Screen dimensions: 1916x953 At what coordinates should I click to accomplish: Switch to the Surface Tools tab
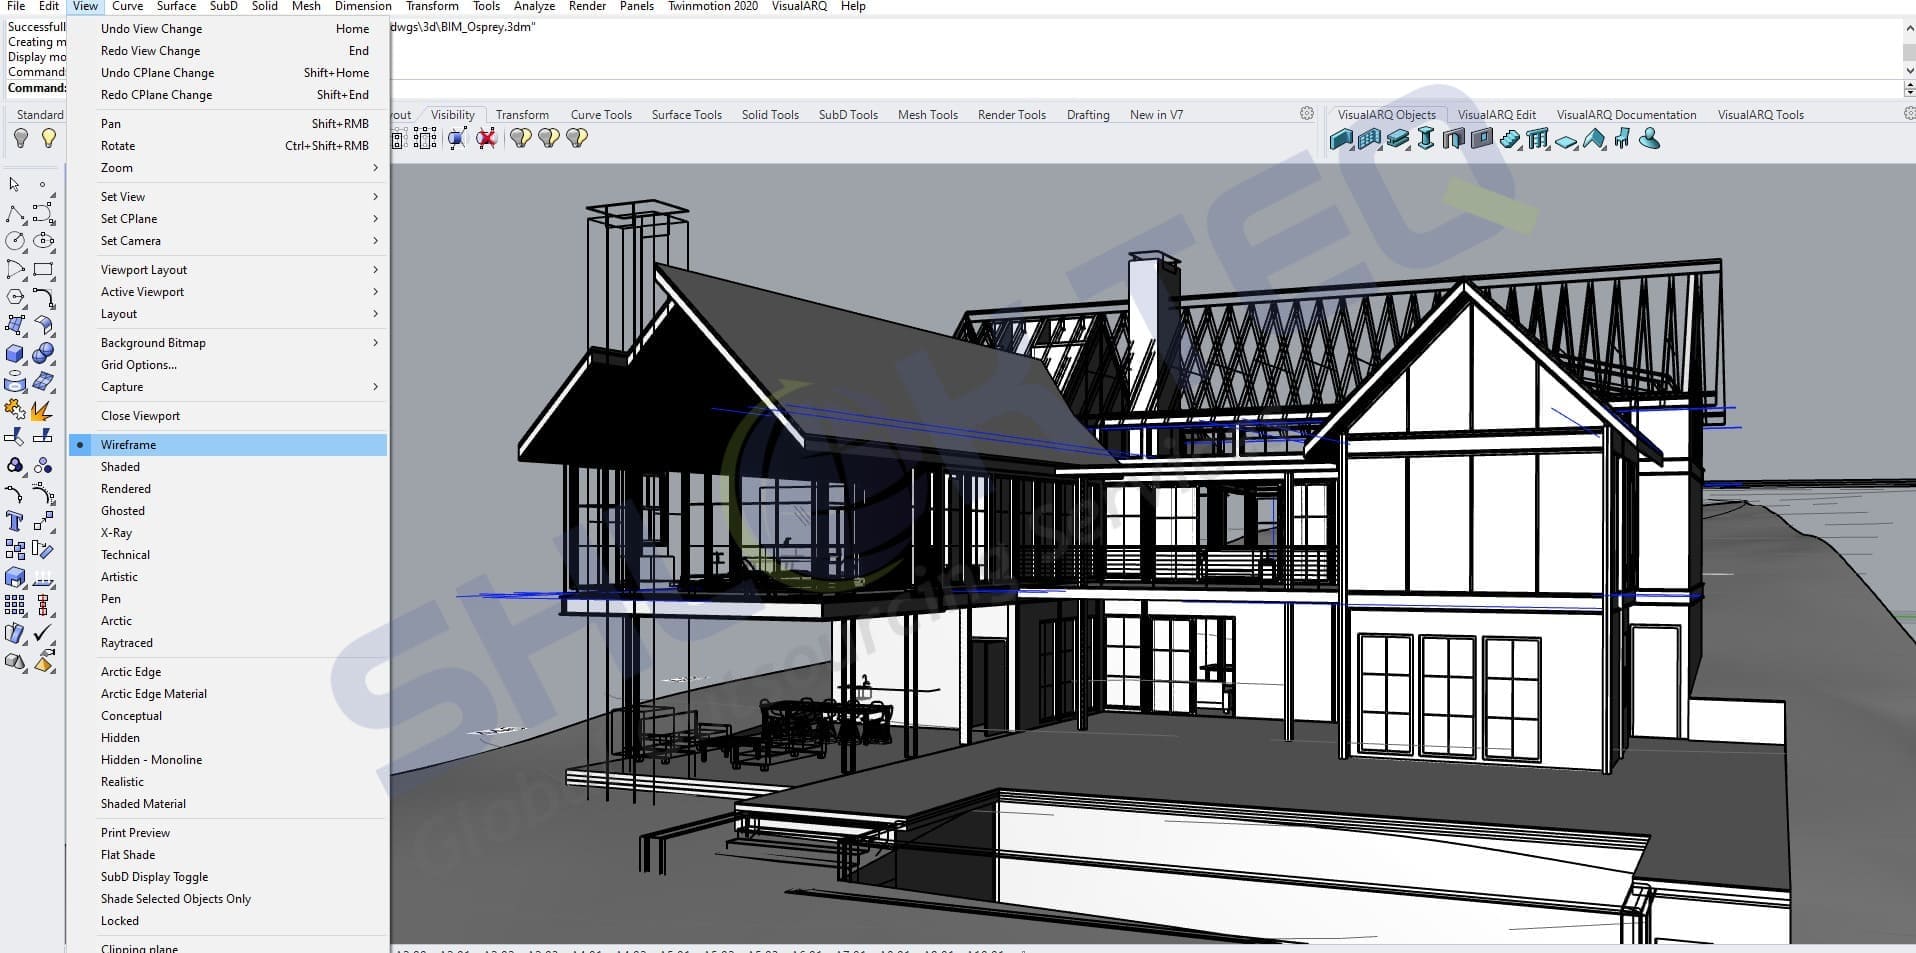(686, 115)
